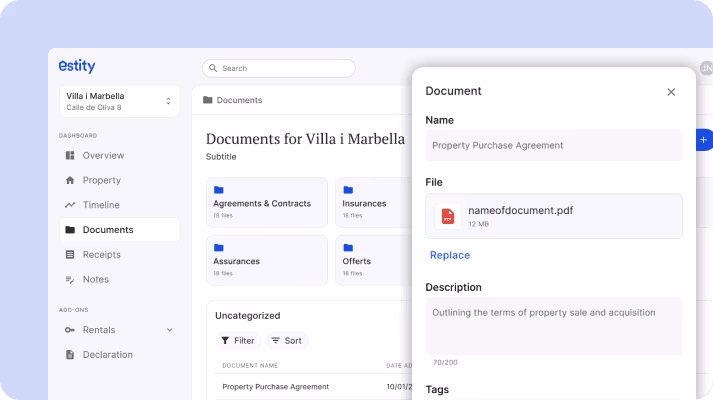Click the Insurances folder icon
Viewport: 713px width, 400px height.
tap(348, 190)
